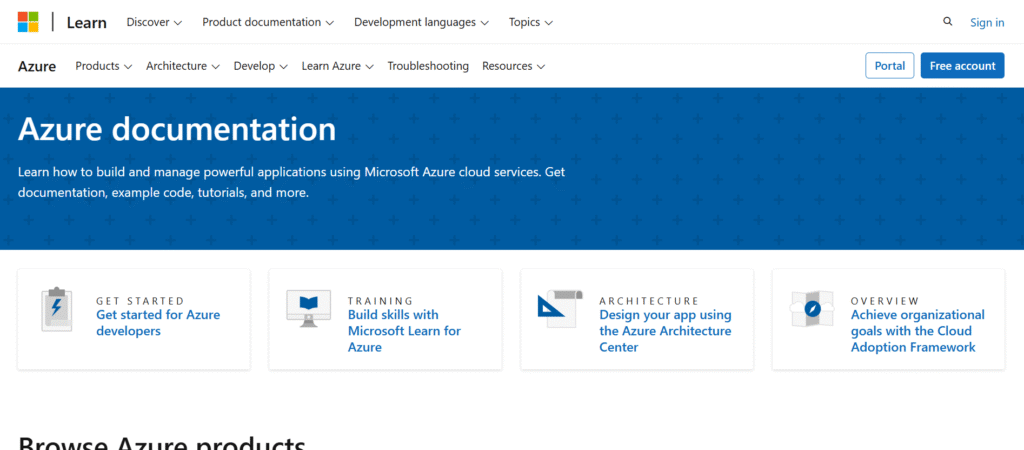Click the Architecture triangle ruler icon

[x=560, y=308]
